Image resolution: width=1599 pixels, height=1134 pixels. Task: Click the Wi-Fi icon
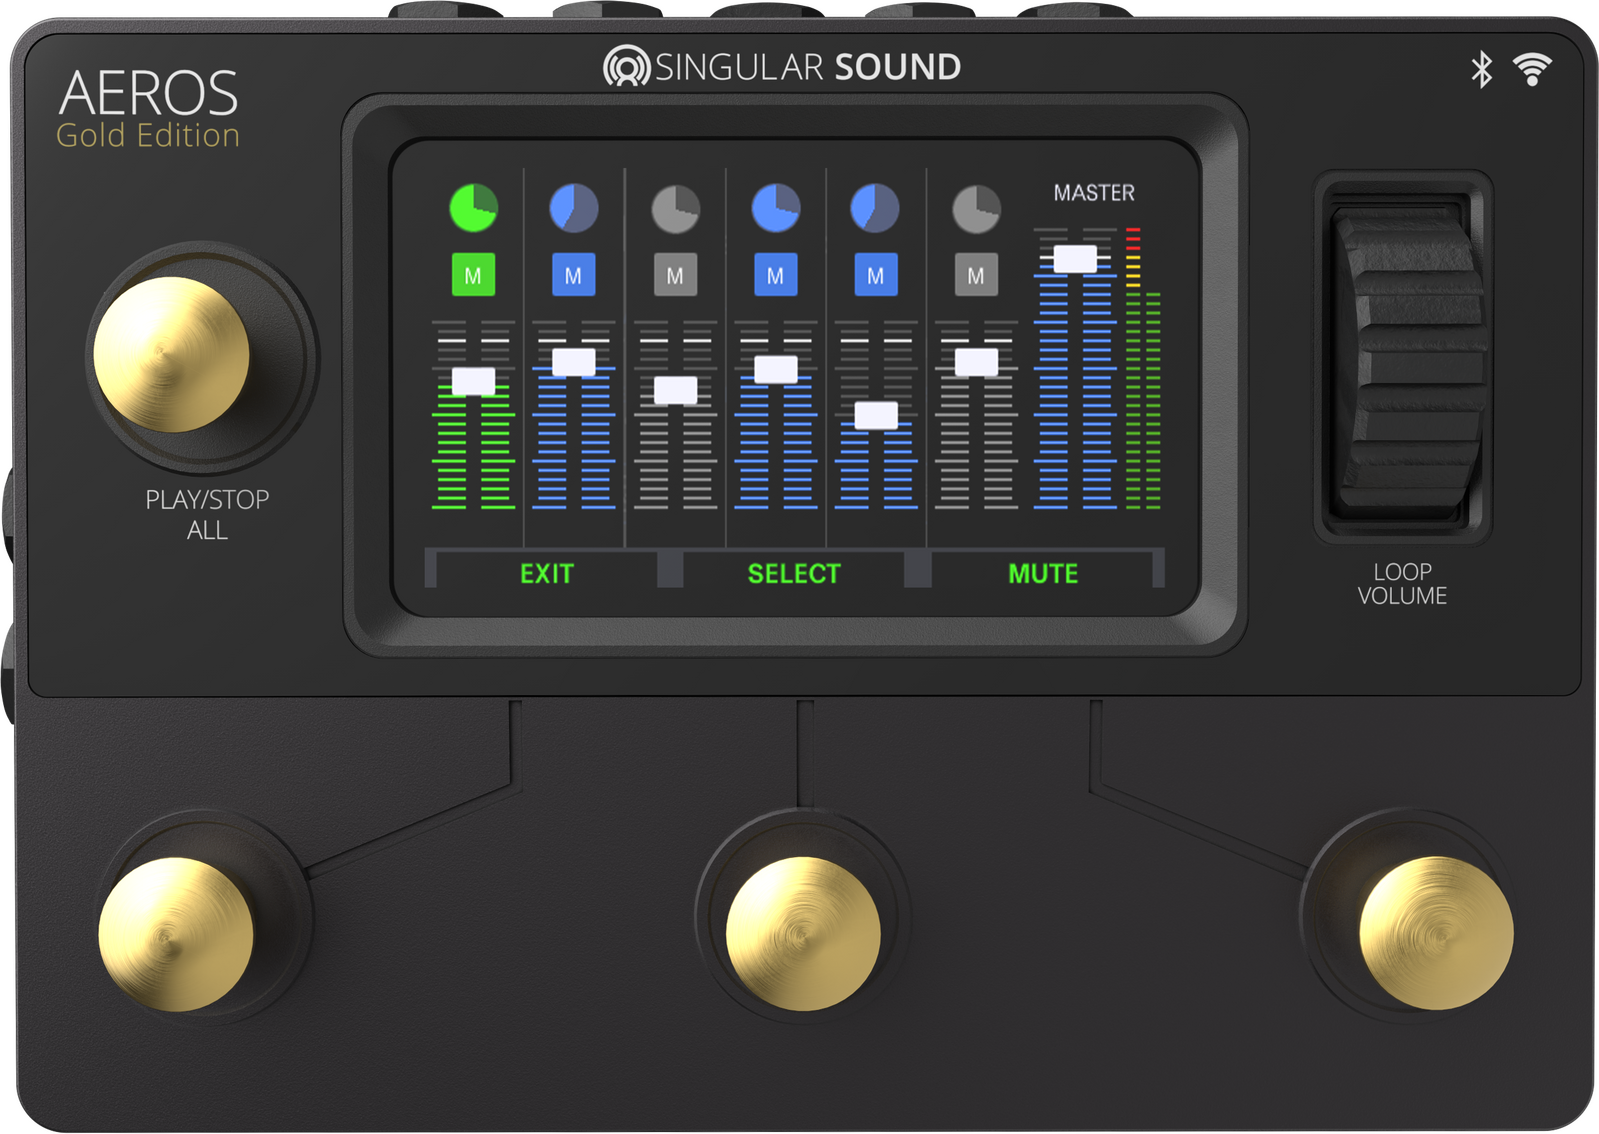pyautogui.click(x=1531, y=69)
